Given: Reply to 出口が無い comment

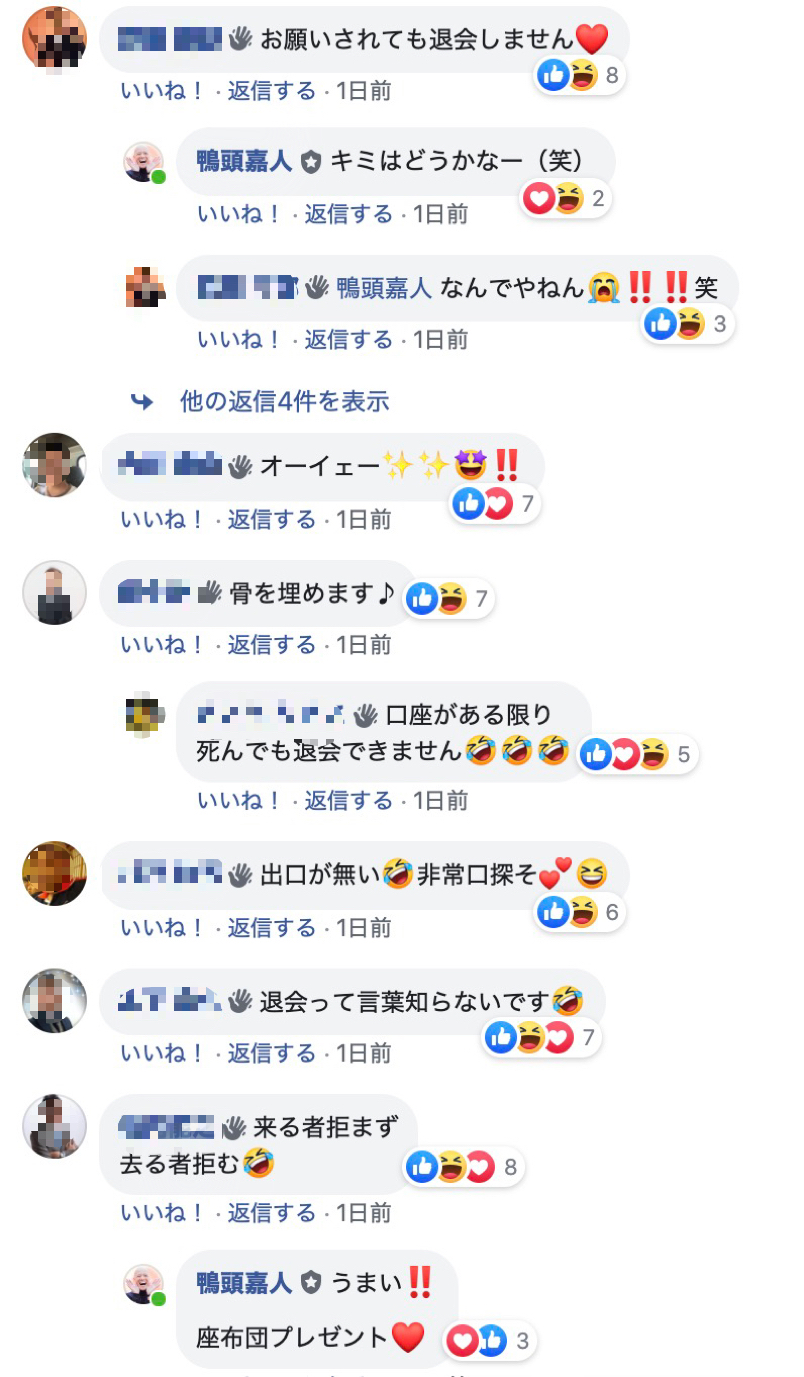Looking at the screenshot, I should pos(271,927).
